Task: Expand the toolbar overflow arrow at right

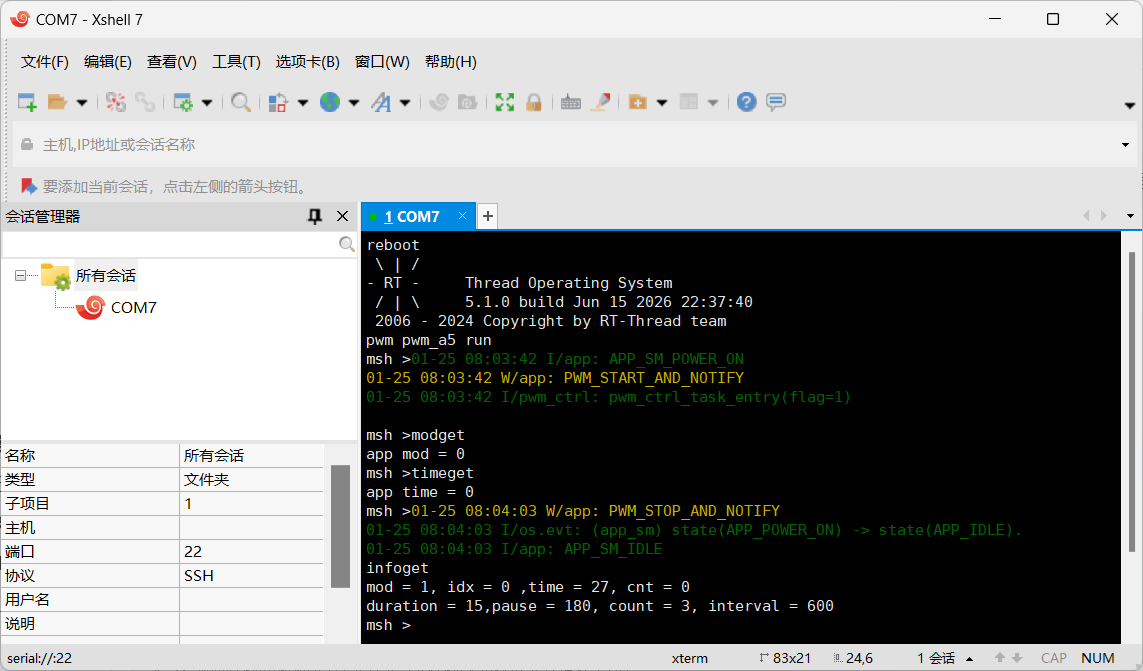Action: coord(1129,106)
